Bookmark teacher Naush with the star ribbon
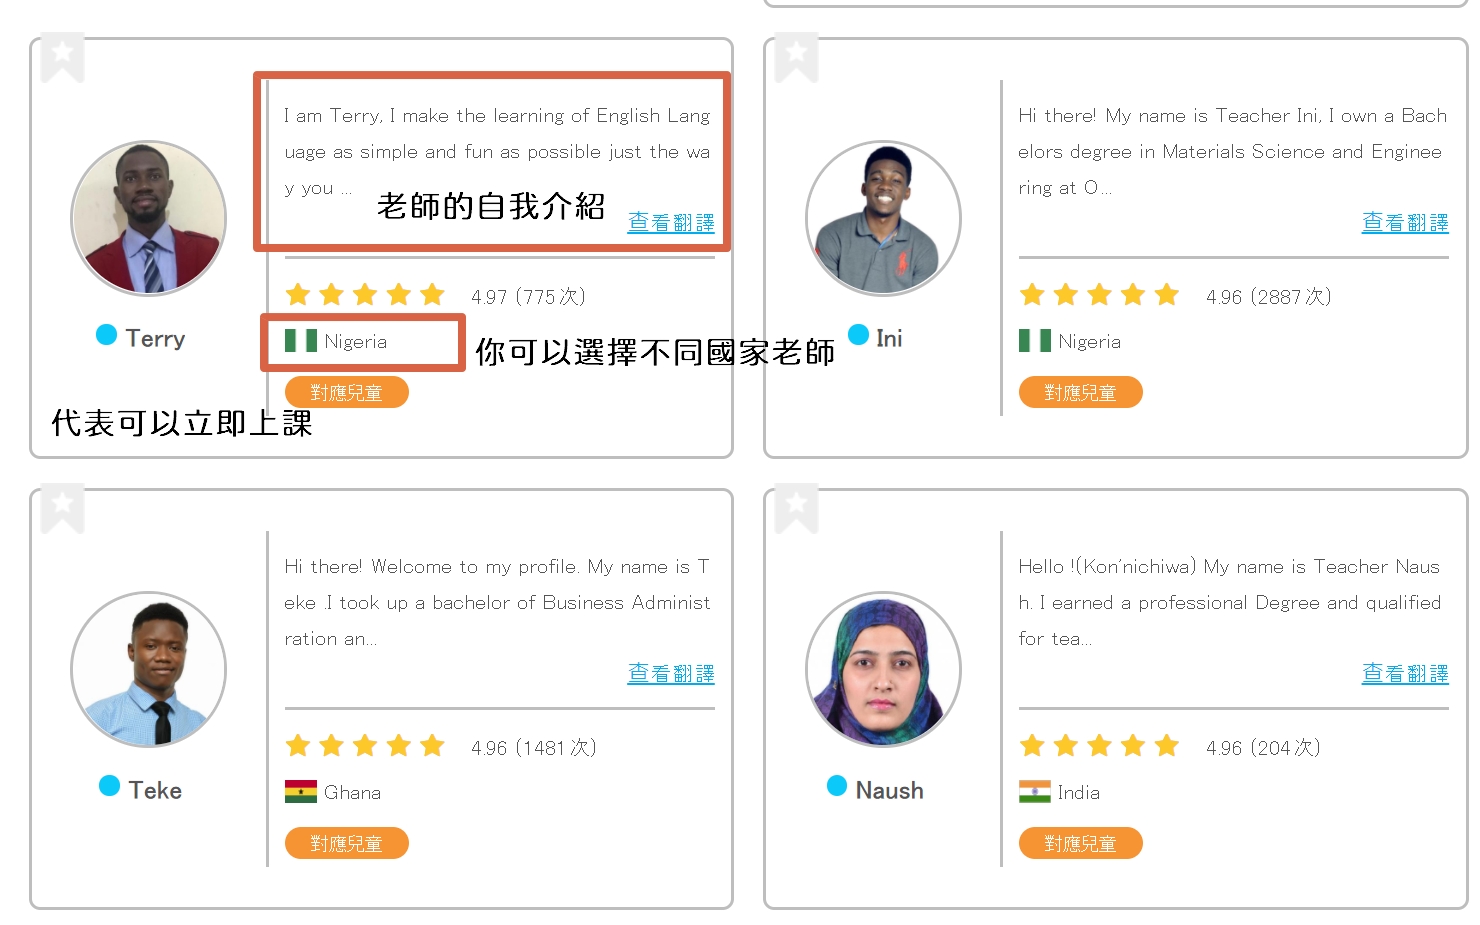The height and width of the screenshot is (925, 1480). (796, 509)
